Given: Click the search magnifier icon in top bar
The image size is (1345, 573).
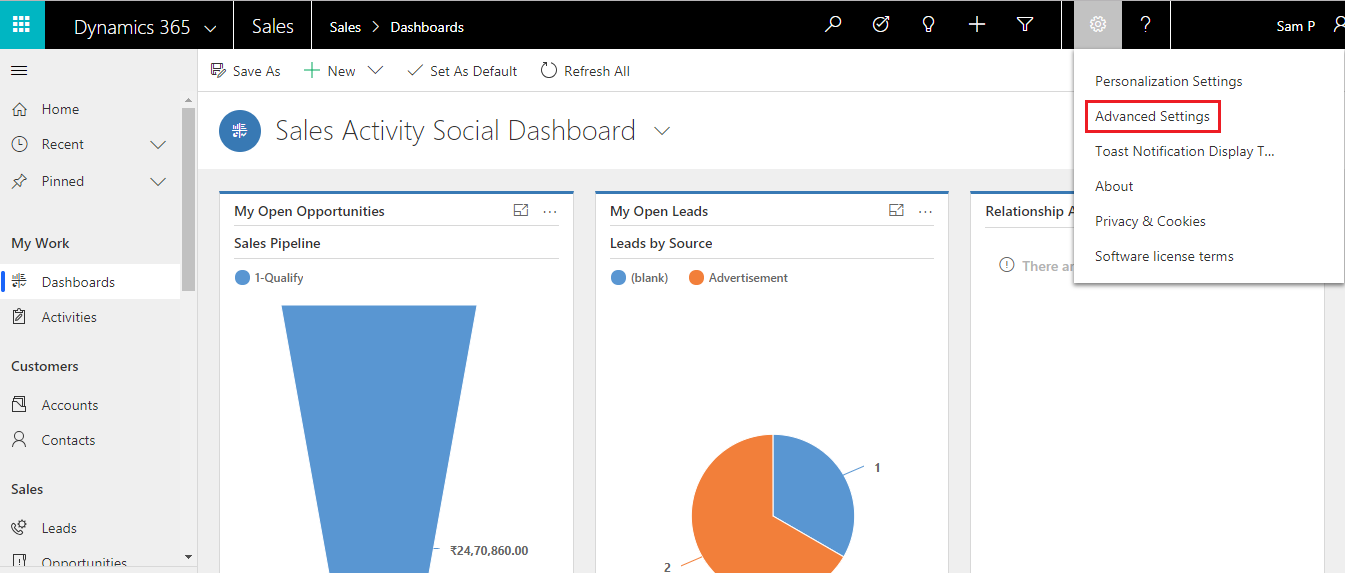Looking at the screenshot, I should (x=833, y=25).
